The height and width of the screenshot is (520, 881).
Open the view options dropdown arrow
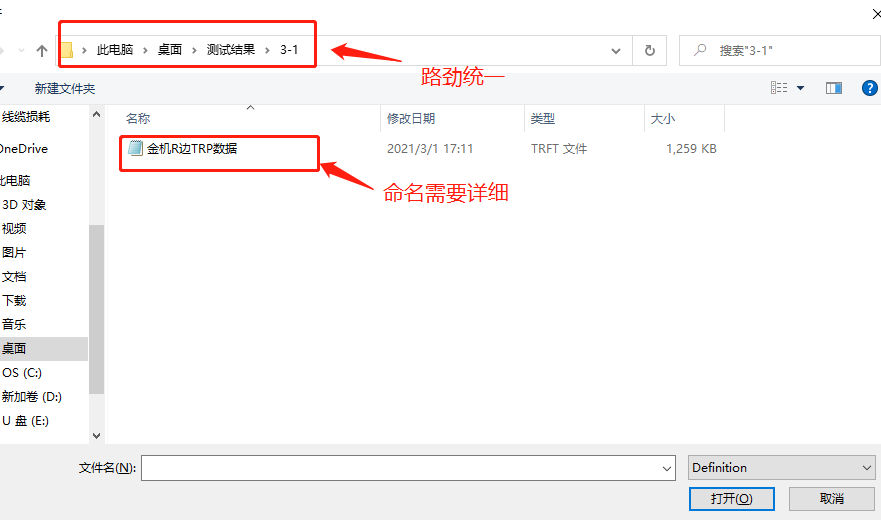click(801, 88)
